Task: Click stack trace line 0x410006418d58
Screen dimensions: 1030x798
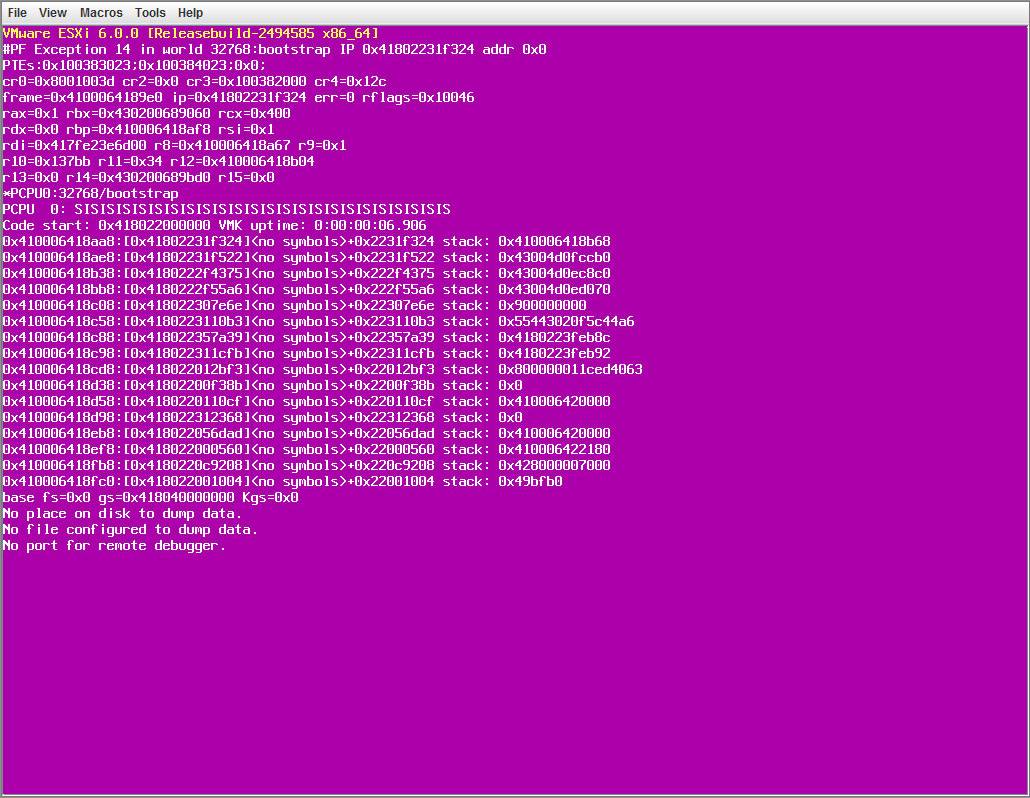Action: pos(307,401)
